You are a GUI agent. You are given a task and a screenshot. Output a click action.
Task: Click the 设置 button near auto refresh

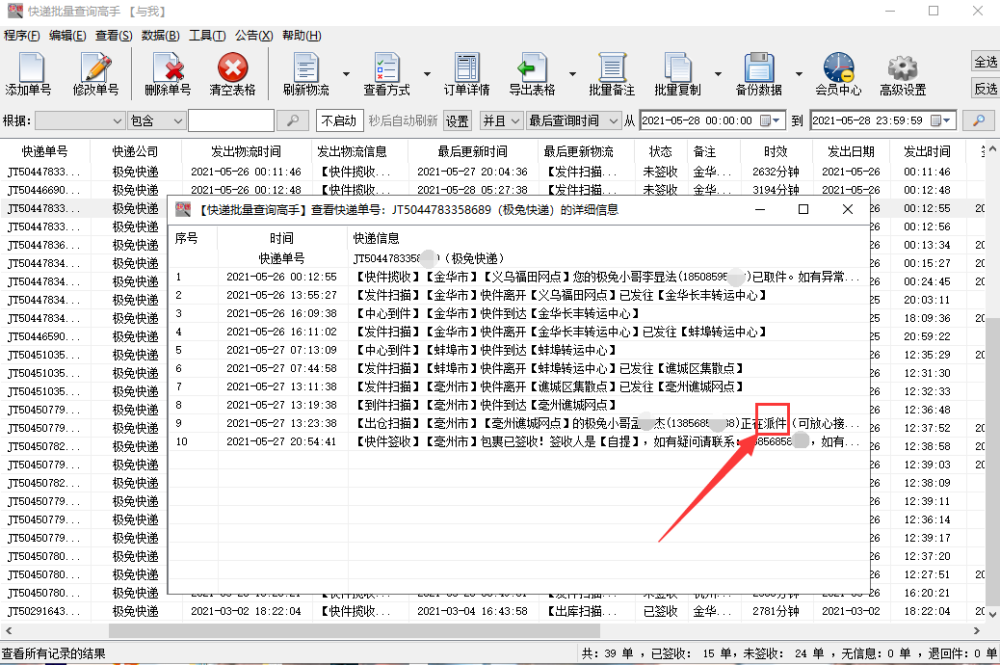pyautogui.click(x=457, y=121)
